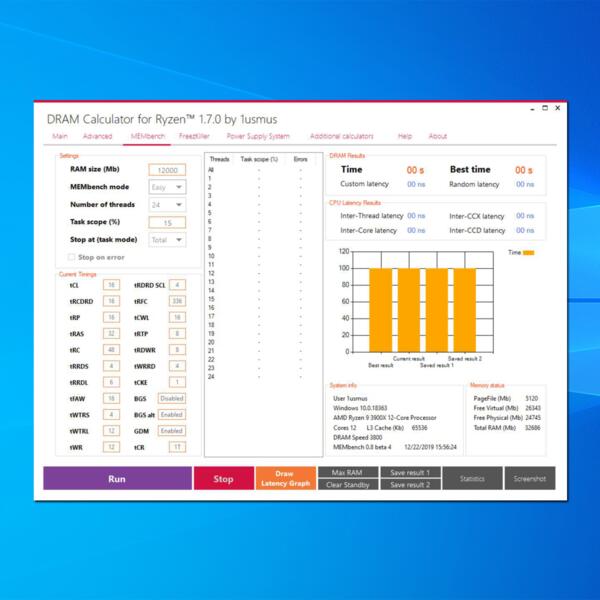The image size is (600, 600).
Task: Click the tWRRD timing value field
Action: (177, 366)
